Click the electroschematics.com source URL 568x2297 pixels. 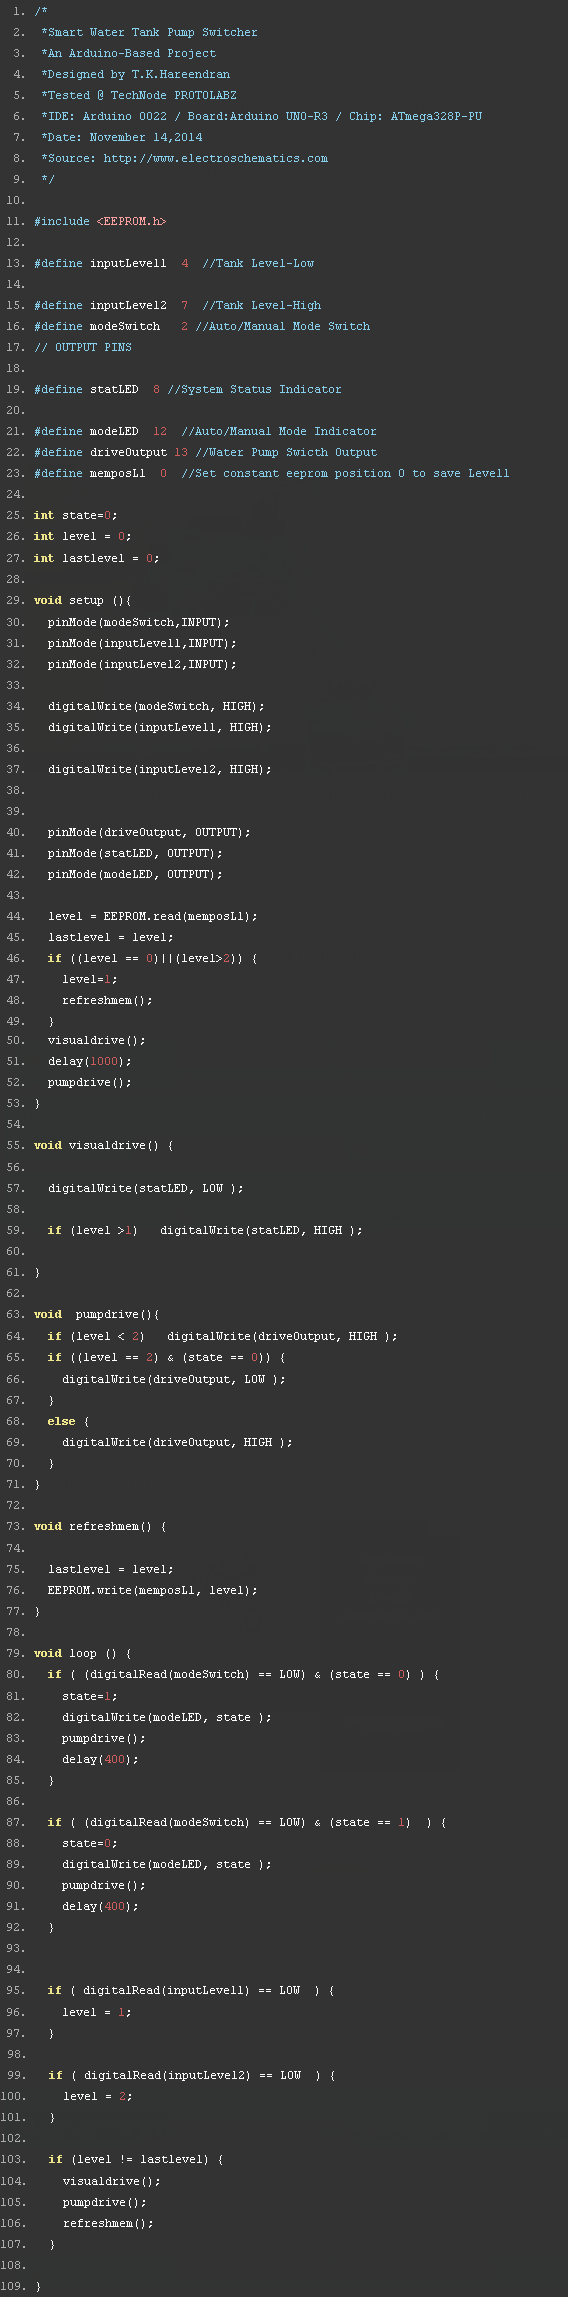pyautogui.click(x=216, y=158)
